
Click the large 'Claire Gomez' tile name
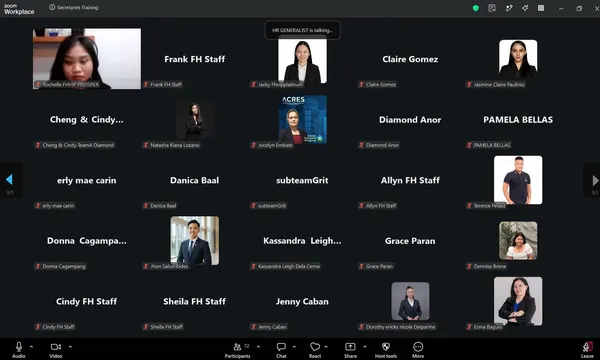[410, 59]
